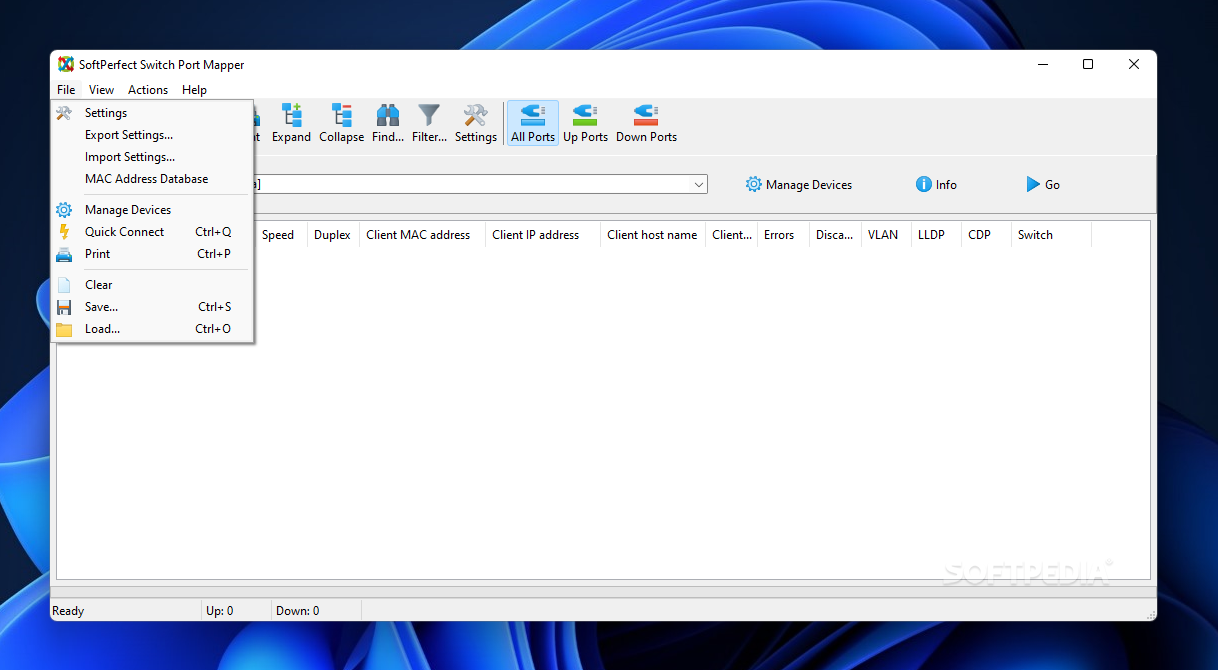Click the Switch column header
Screen dimensions: 1218x670
click(x=1051, y=235)
